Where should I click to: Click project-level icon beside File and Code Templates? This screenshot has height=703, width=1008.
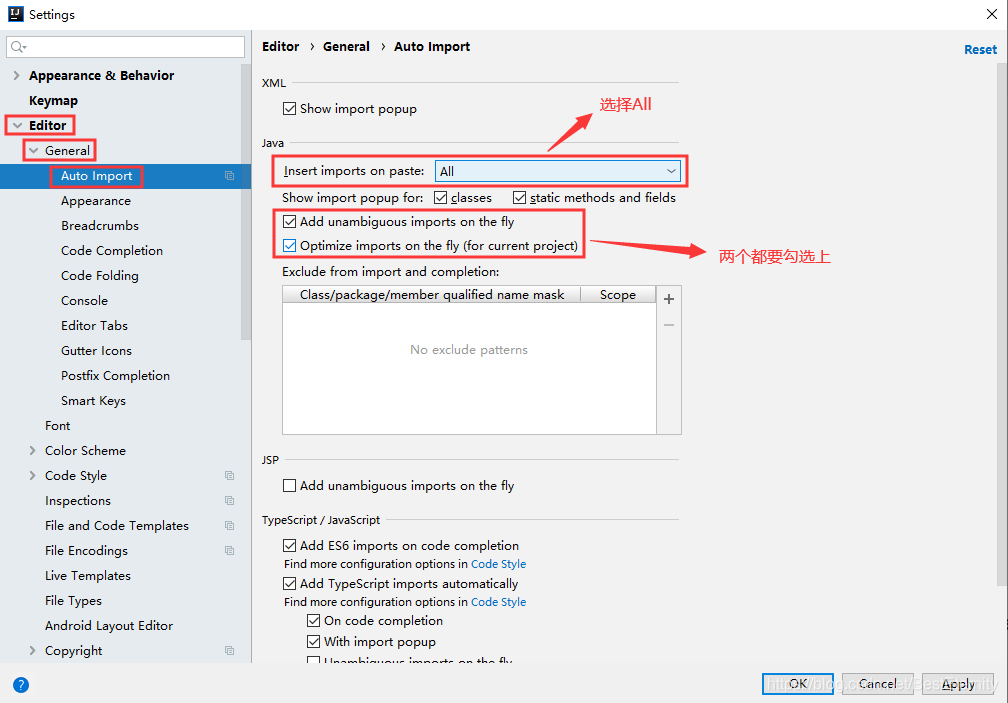(230, 526)
